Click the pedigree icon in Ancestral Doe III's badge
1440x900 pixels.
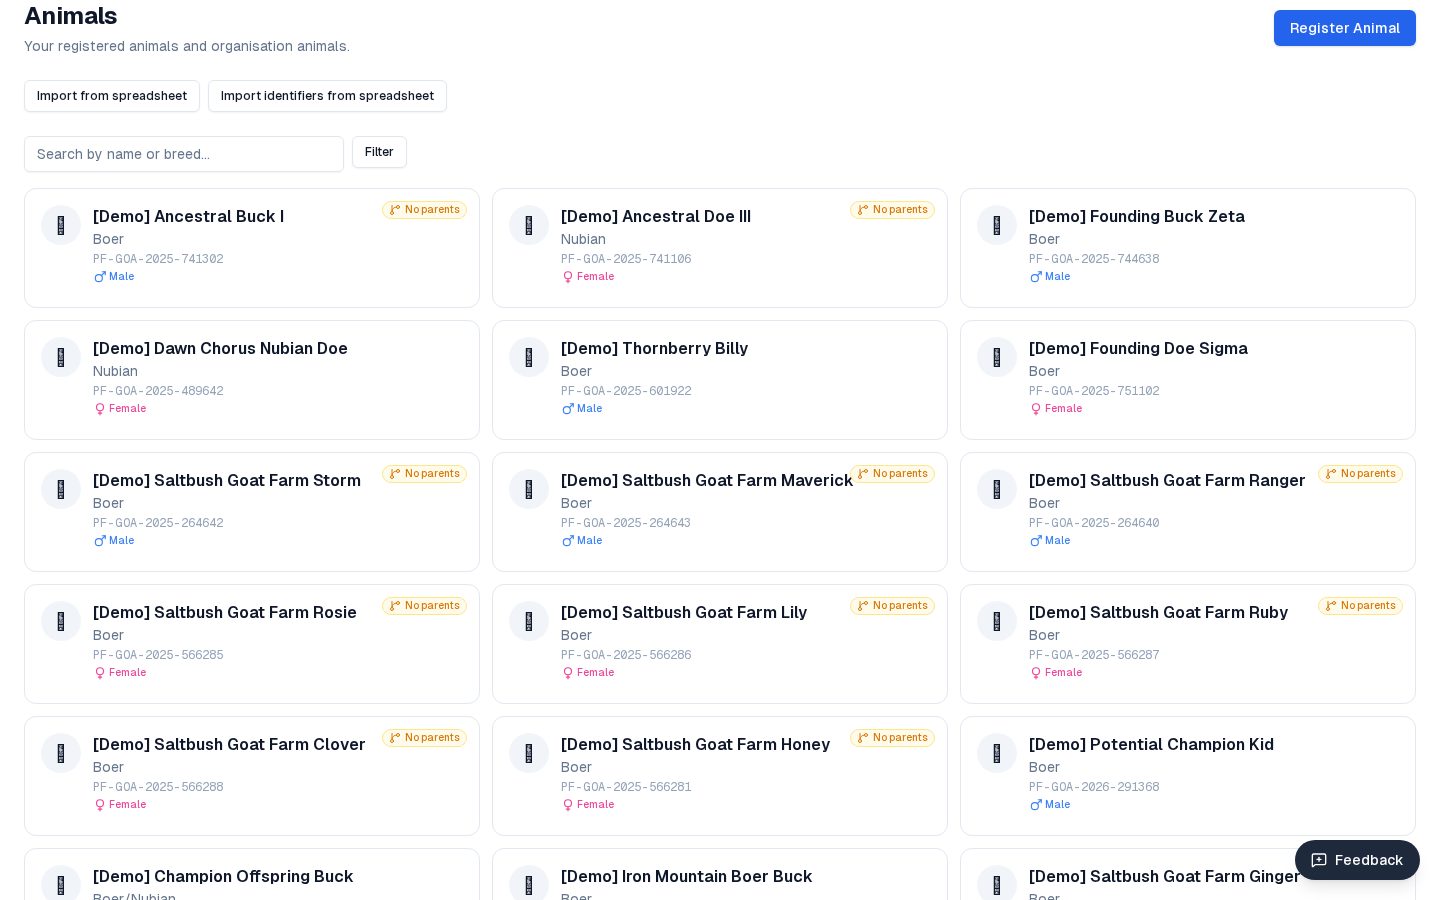[x=863, y=210]
